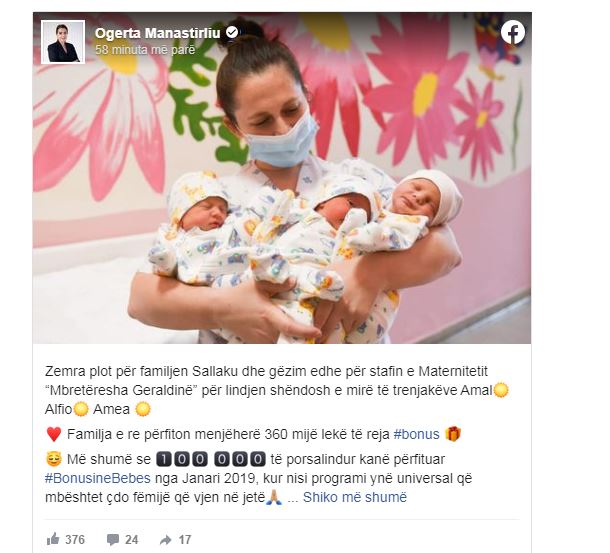Click the 17 shares count
Image resolution: width=610 pixels, height=553 pixels.
tap(185, 539)
